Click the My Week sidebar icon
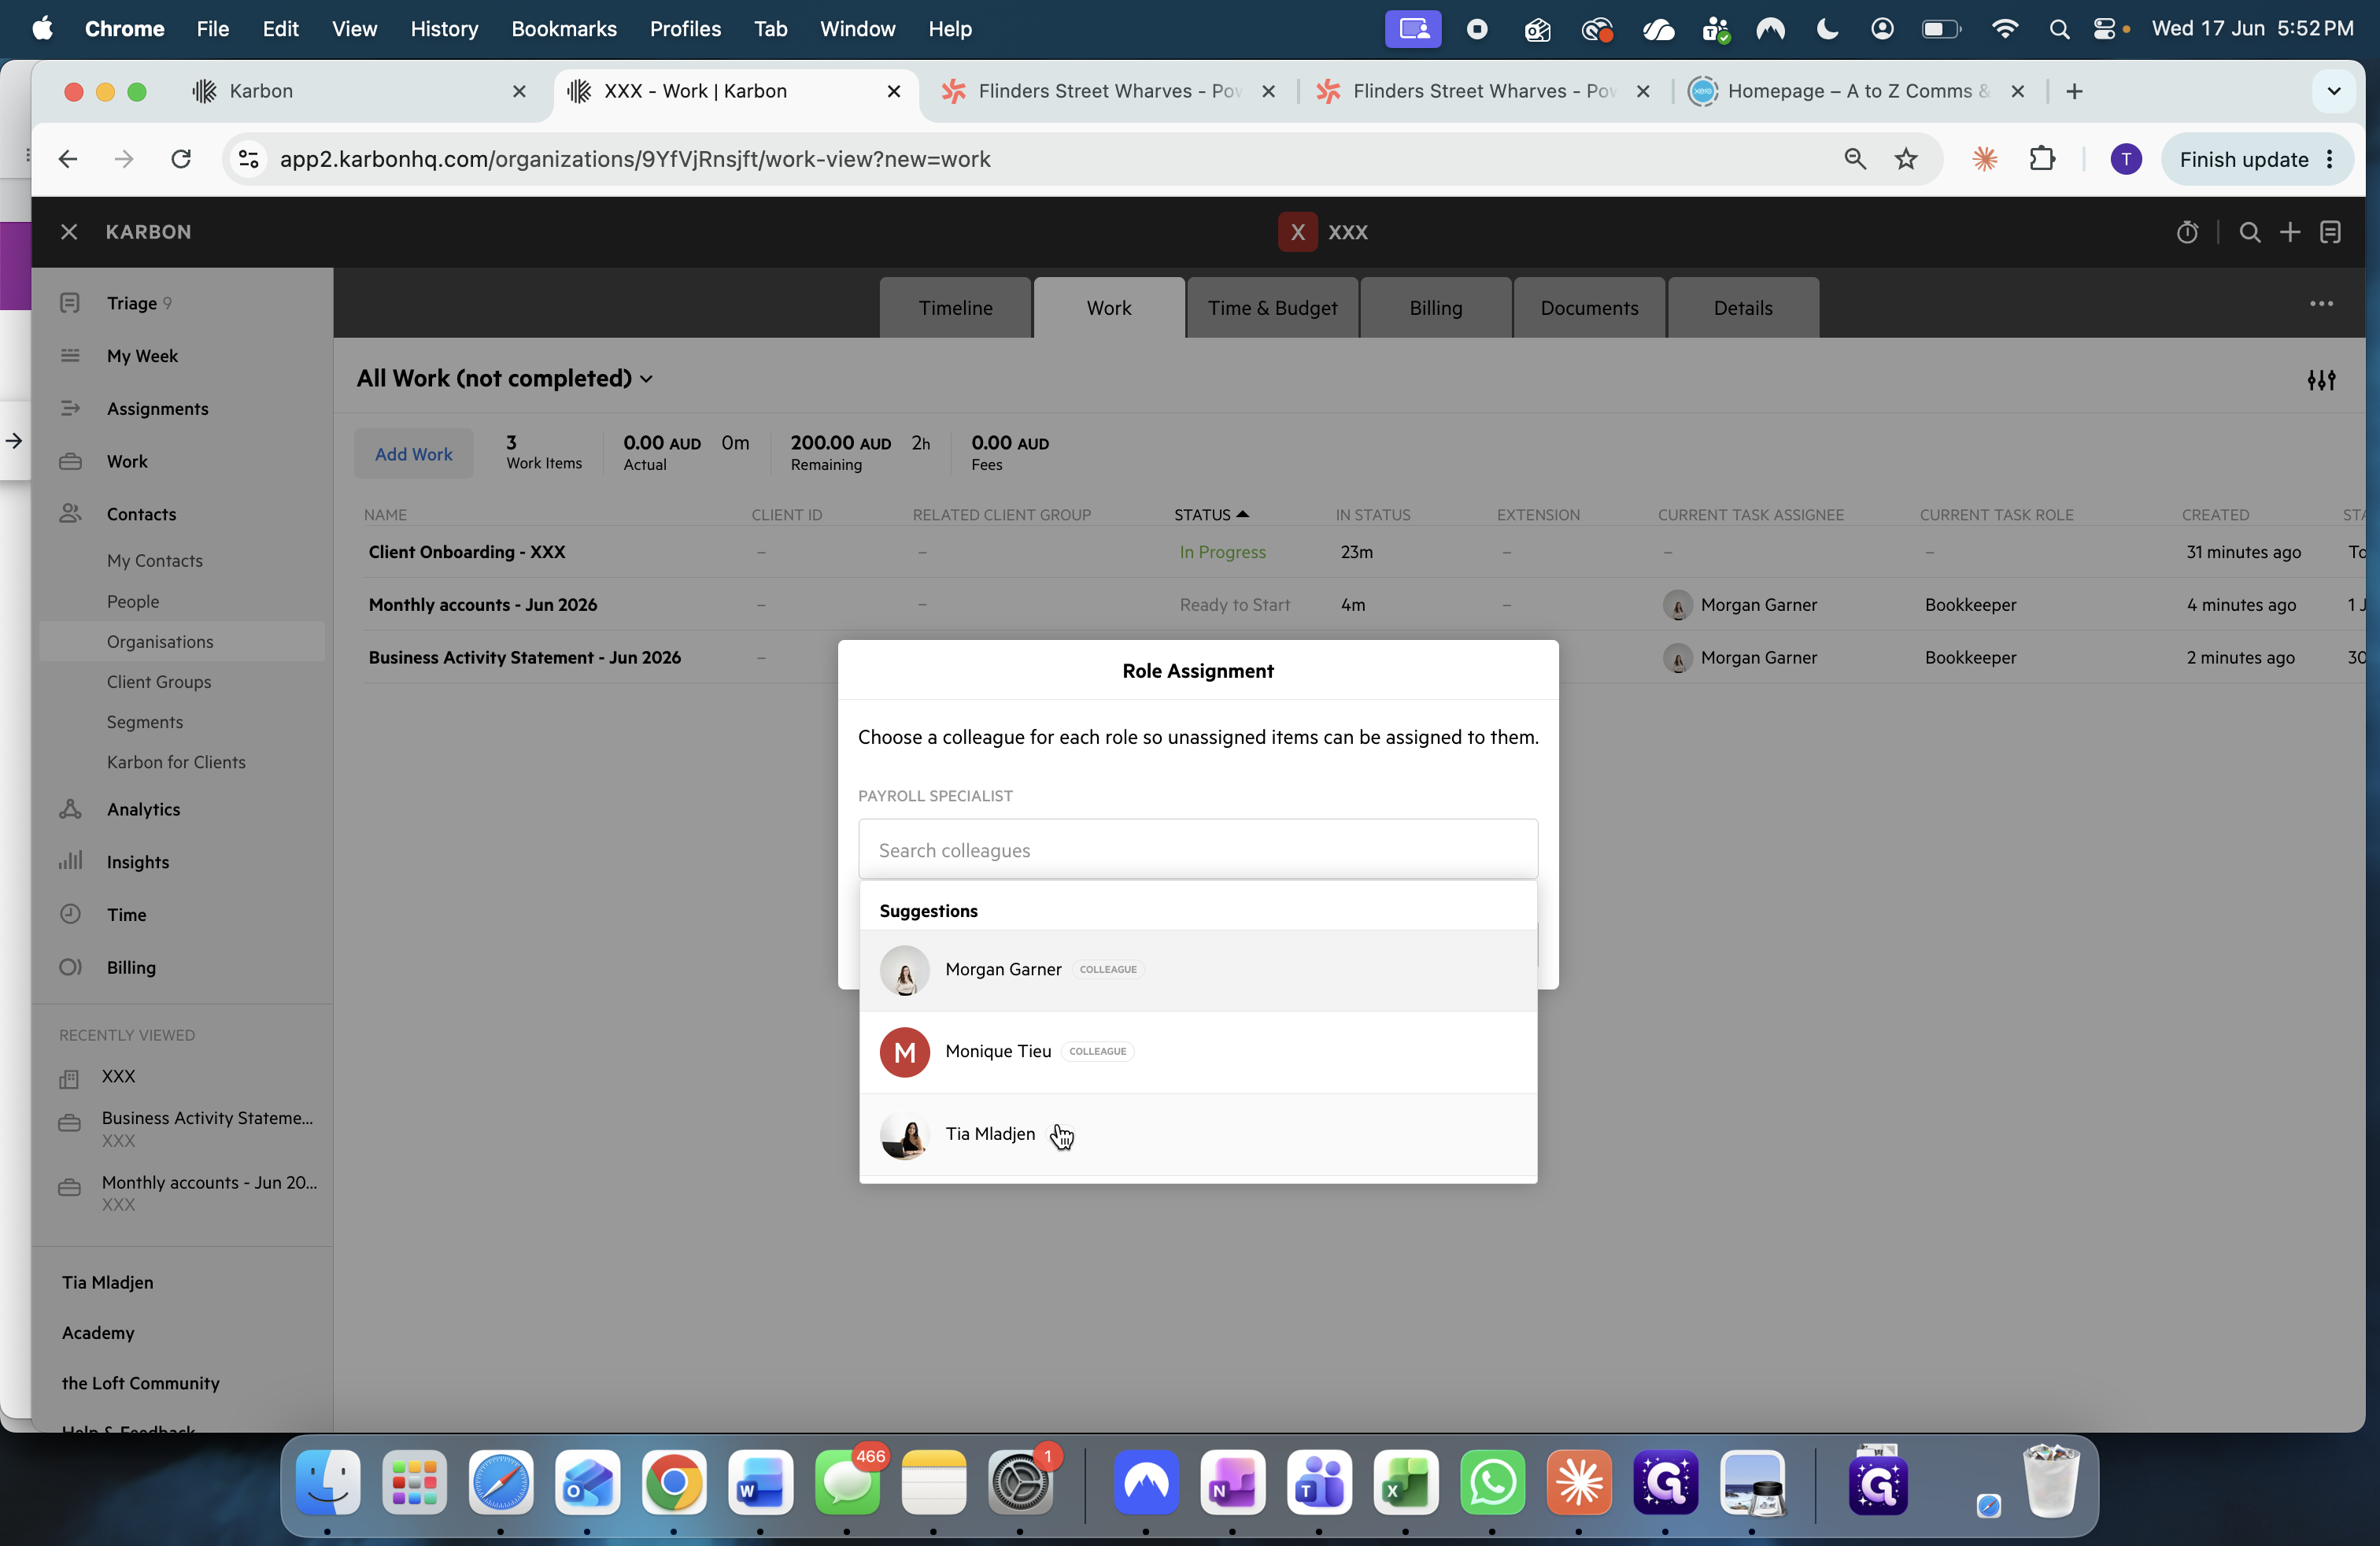 point(70,356)
